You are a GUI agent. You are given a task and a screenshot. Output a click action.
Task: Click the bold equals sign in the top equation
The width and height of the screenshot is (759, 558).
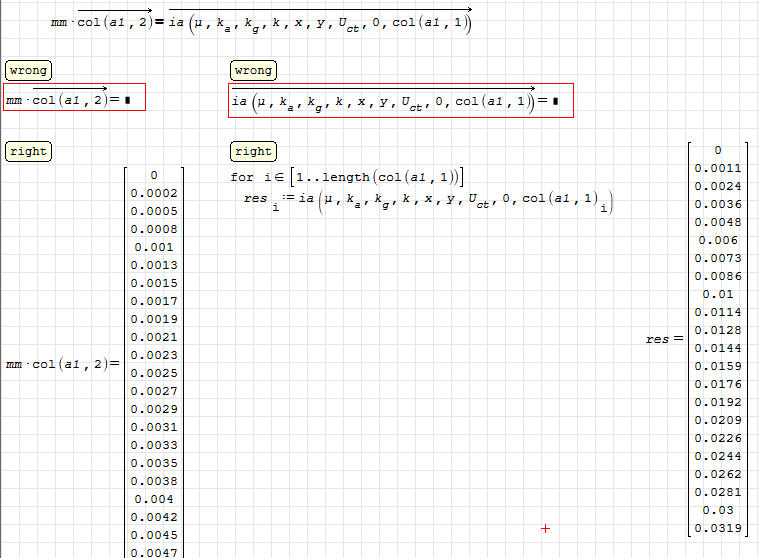pos(159,23)
